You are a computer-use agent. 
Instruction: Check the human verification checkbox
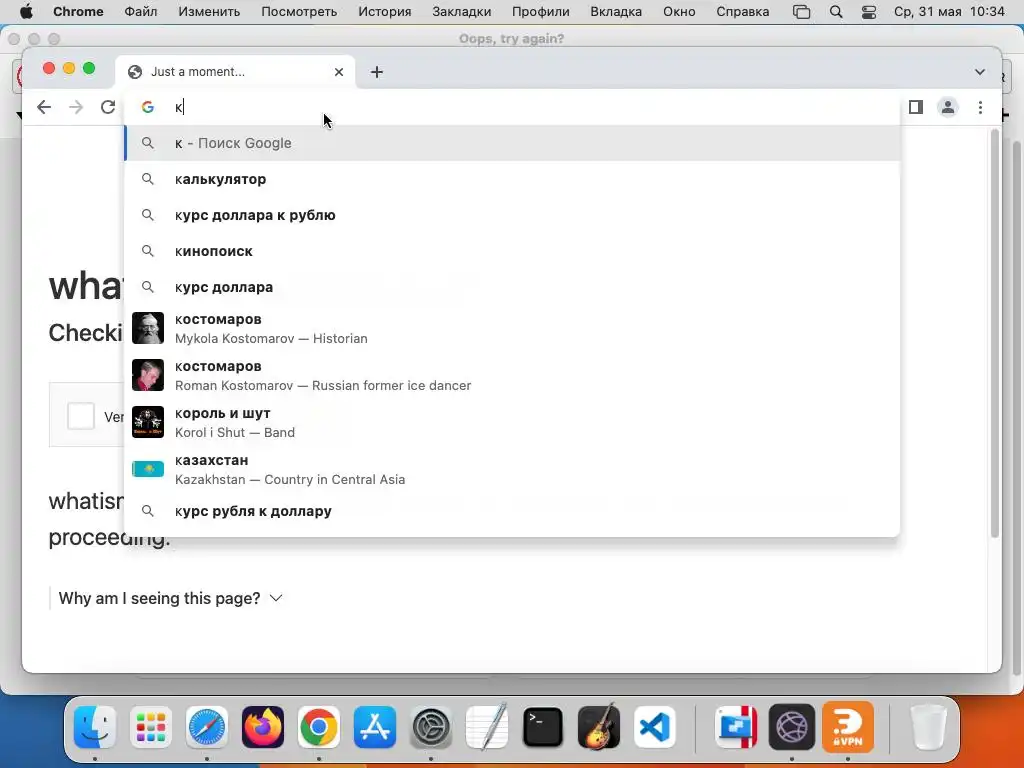point(81,416)
